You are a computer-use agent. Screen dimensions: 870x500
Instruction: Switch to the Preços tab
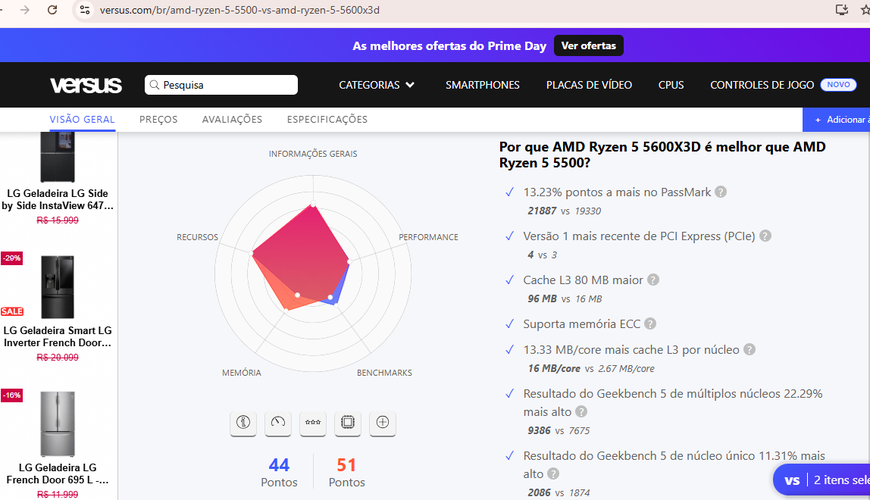tap(158, 120)
